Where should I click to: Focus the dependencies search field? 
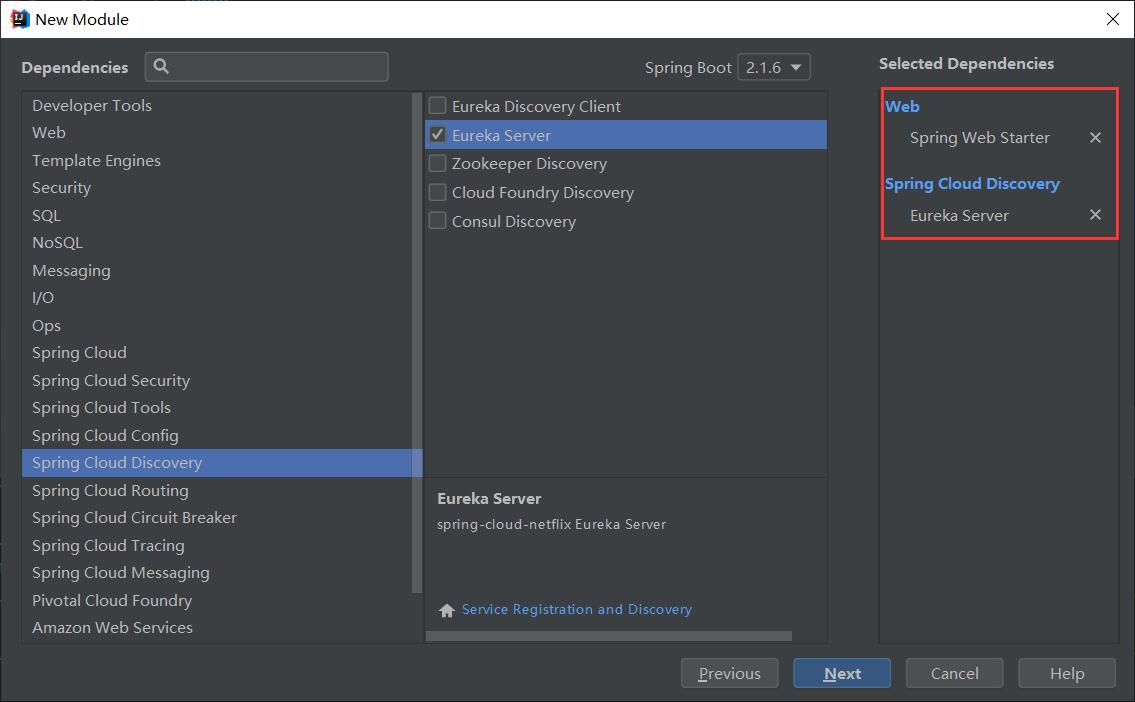[x=266, y=67]
